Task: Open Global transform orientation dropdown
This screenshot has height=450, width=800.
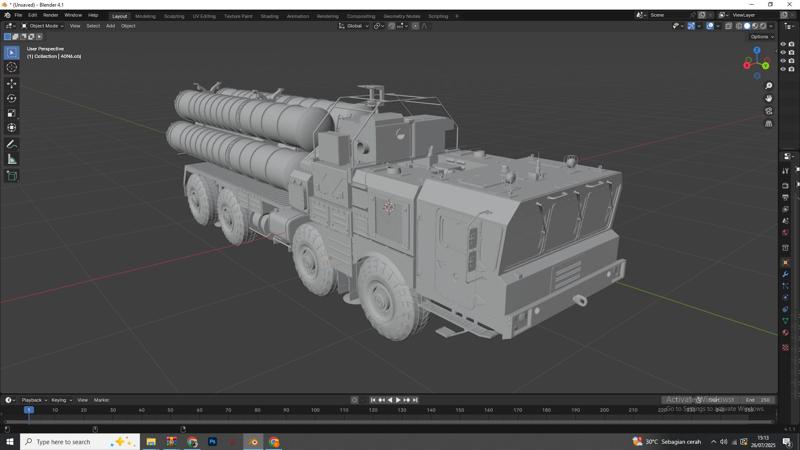Action: click(x=354, y=26)
